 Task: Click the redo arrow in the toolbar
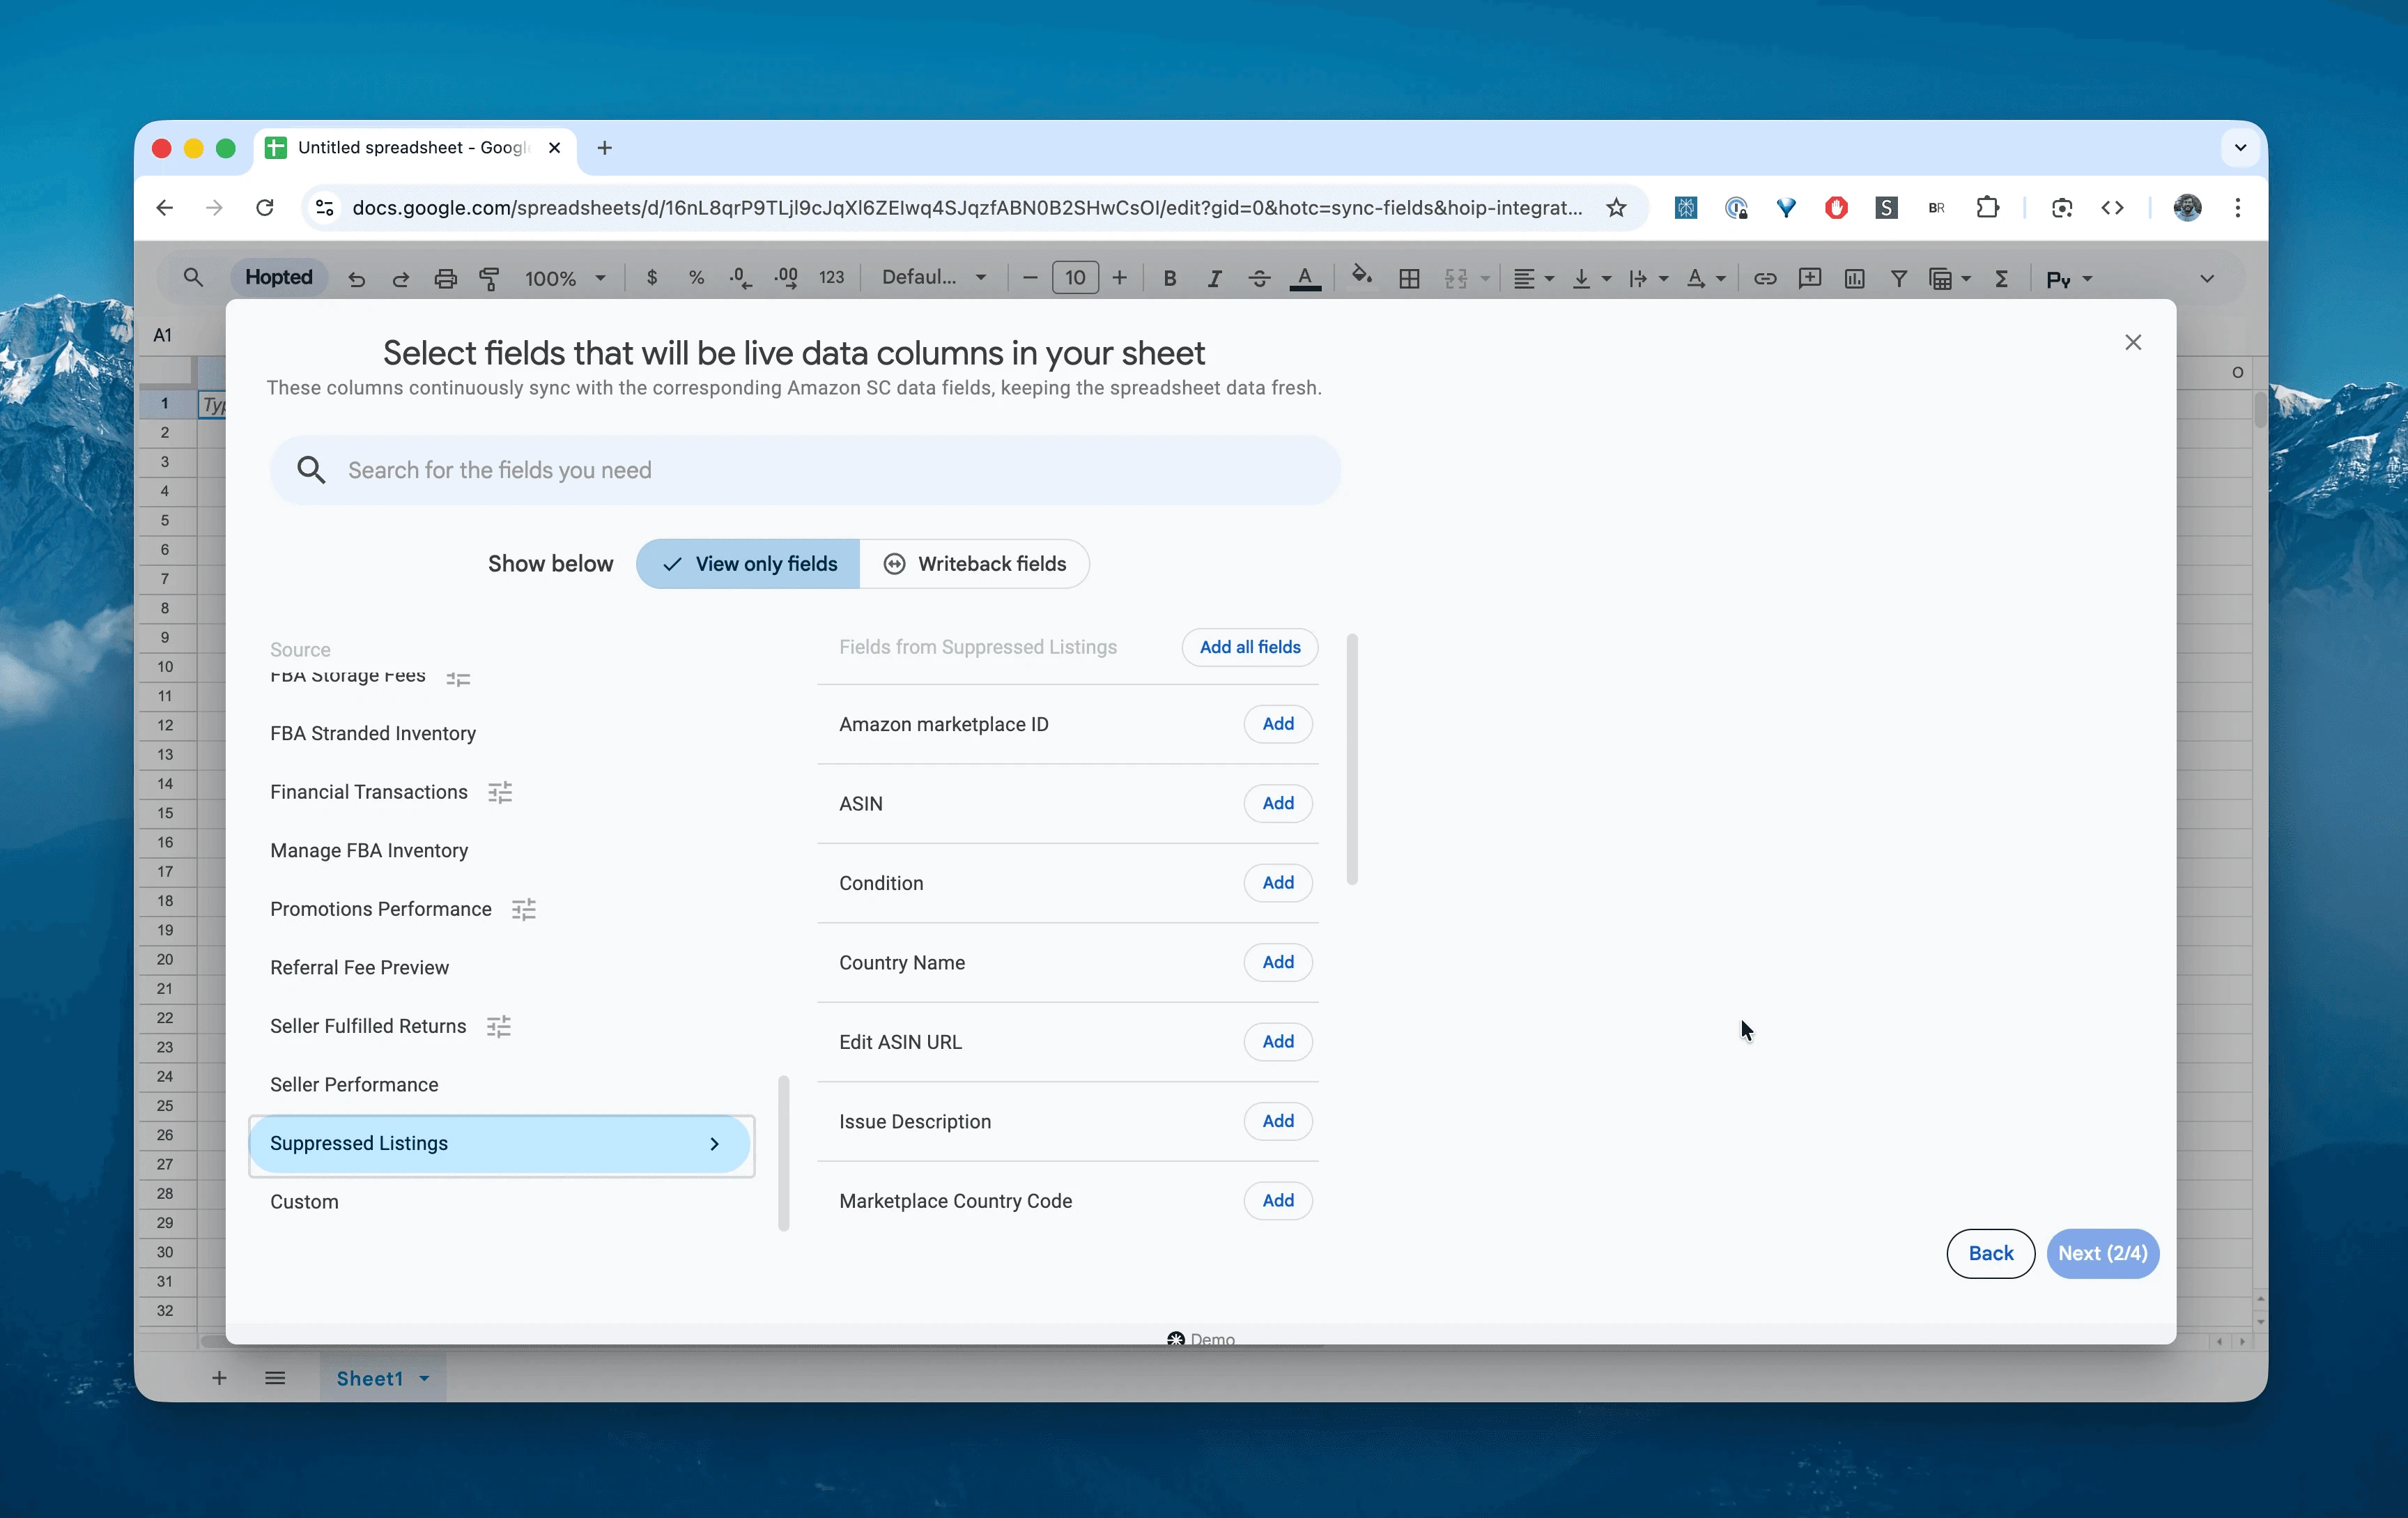pos(401,279)
